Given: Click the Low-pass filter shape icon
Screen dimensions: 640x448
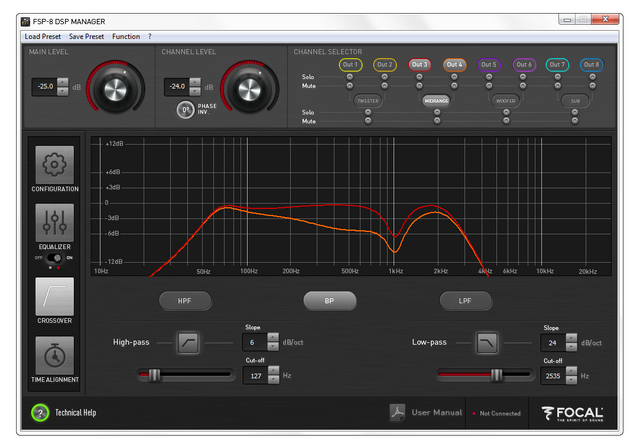Looking at the screenshot, I should (487, 343).
